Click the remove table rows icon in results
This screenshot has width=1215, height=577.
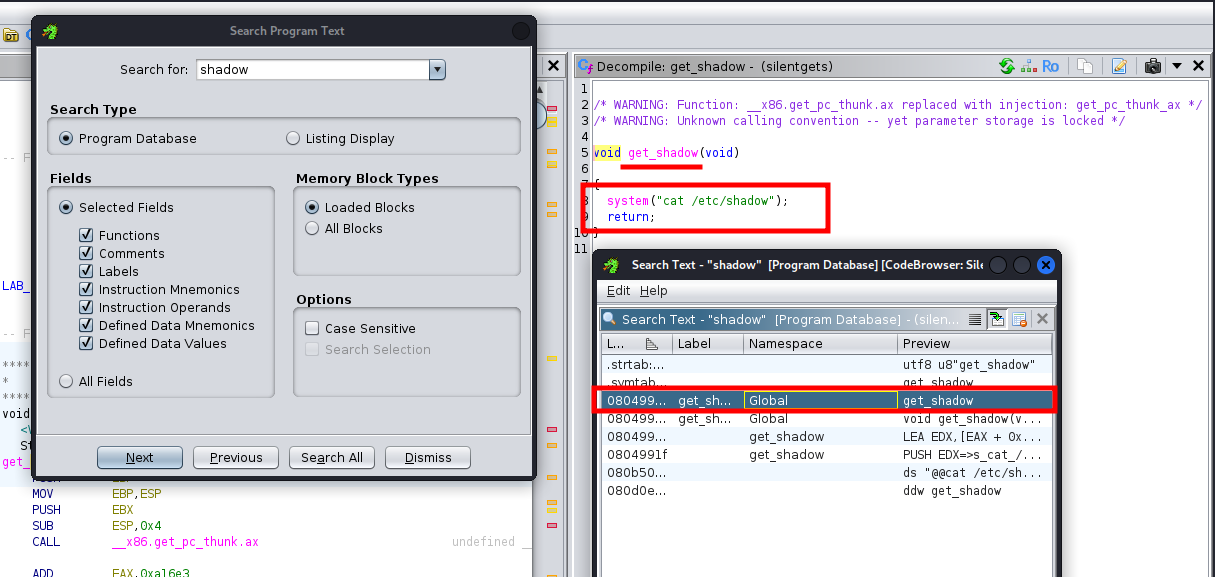[1019, 319]
